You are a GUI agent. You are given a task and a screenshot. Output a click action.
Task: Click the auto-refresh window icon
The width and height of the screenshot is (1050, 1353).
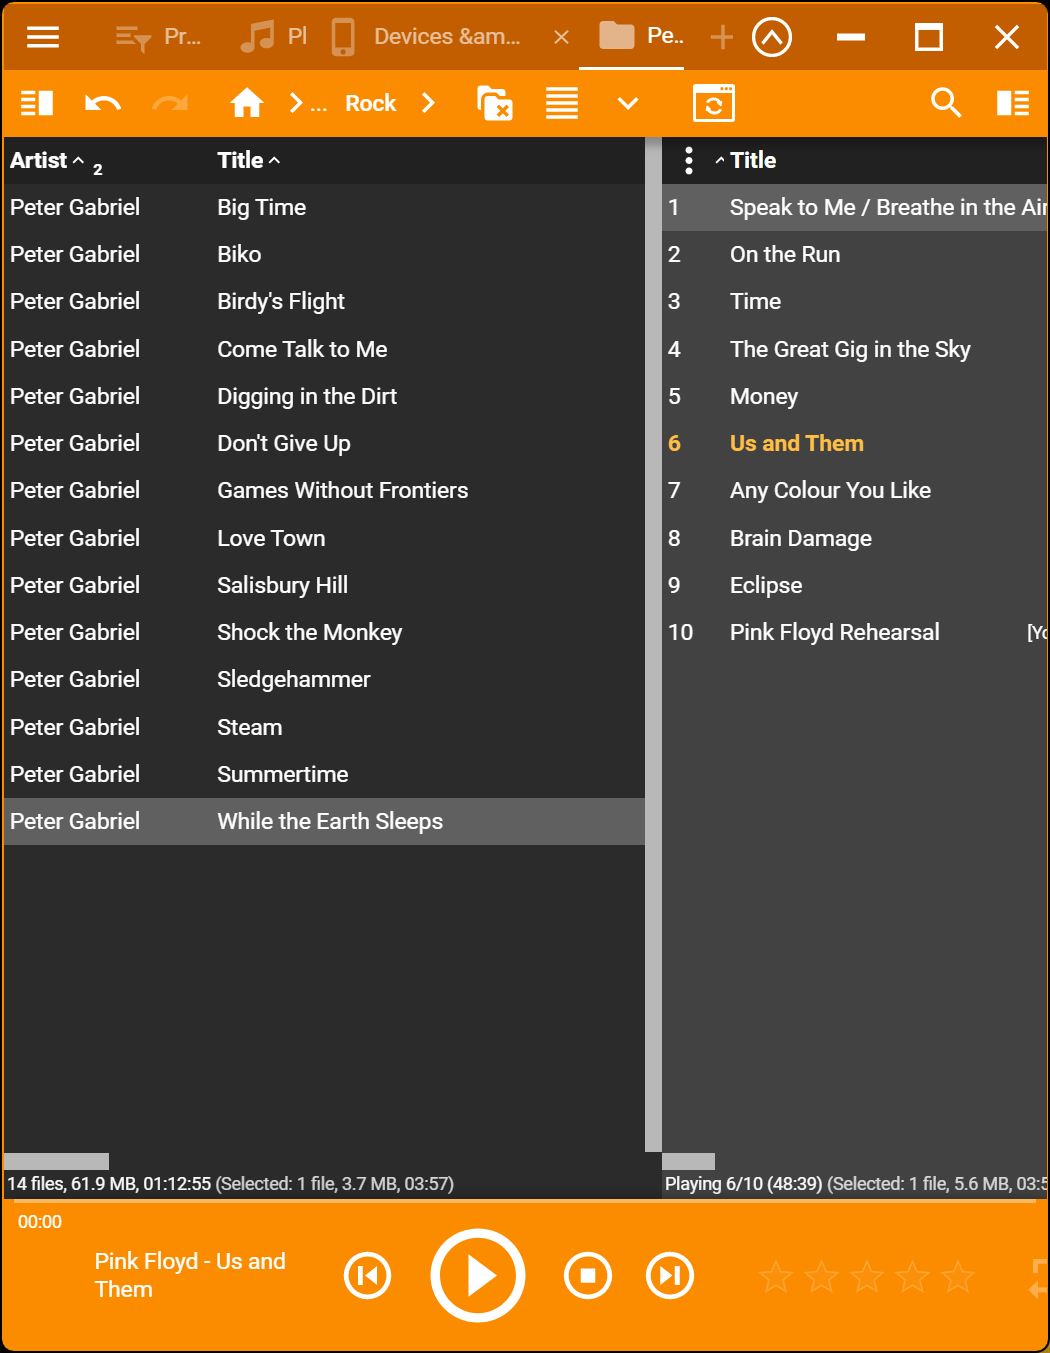click(x=713, y=103)
